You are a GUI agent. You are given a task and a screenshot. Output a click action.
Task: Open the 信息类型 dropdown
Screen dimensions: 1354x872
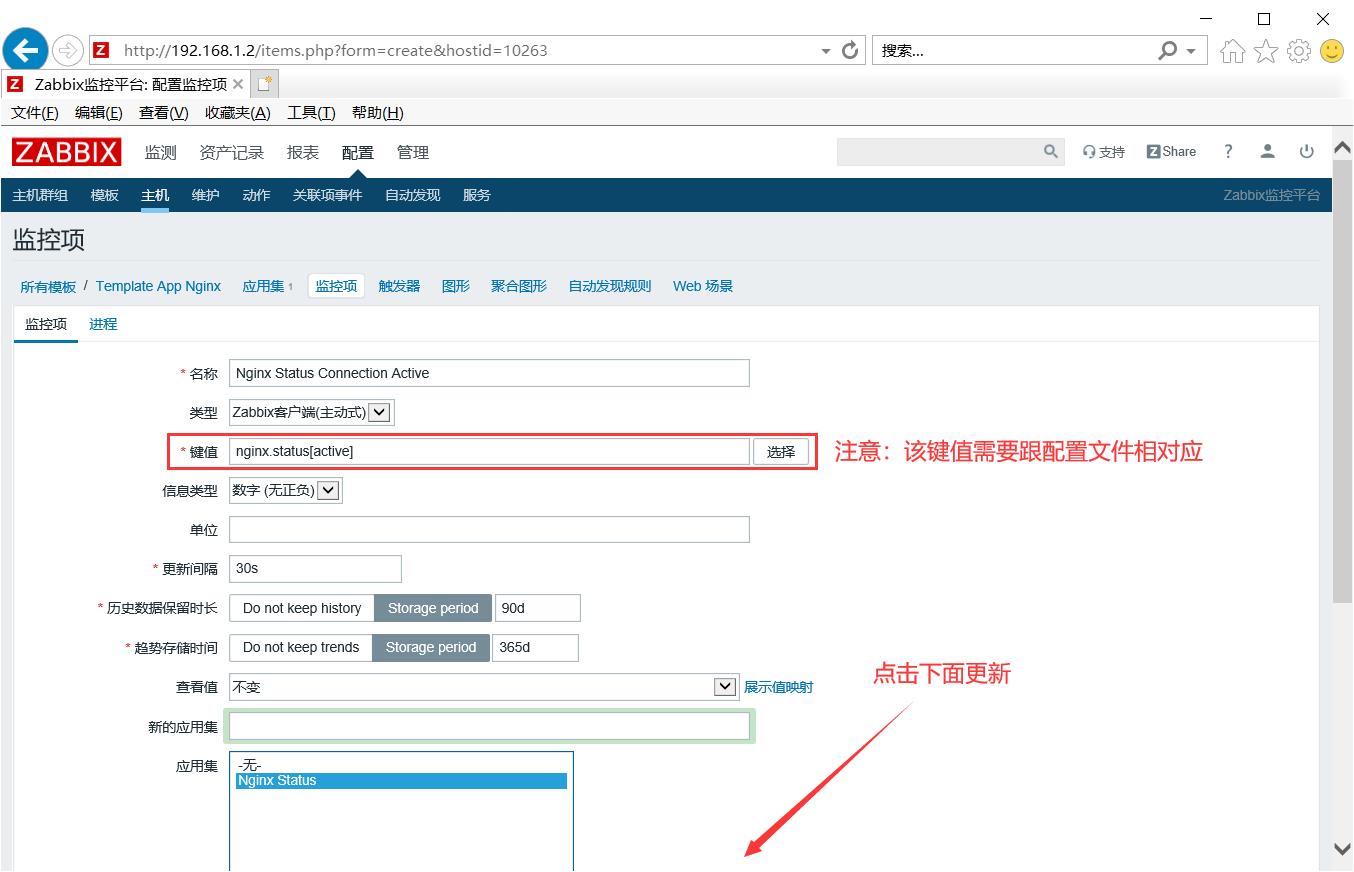285,490
